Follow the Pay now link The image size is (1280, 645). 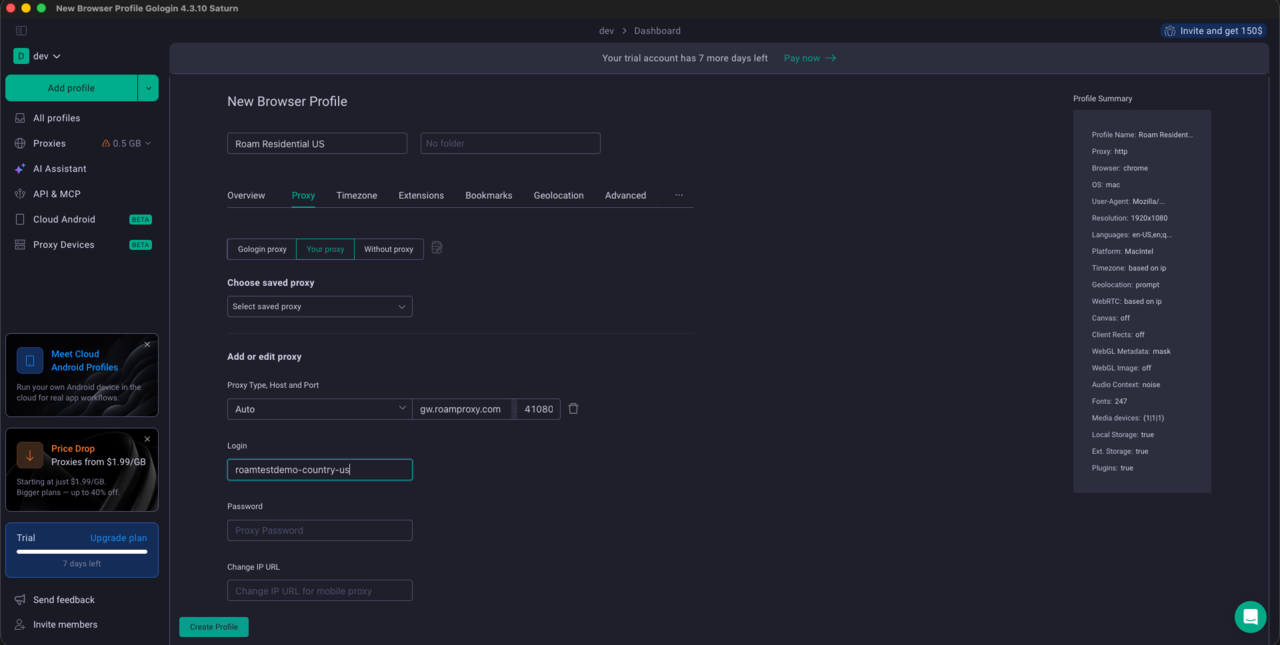pyautogui.click(x=810, y=58)
